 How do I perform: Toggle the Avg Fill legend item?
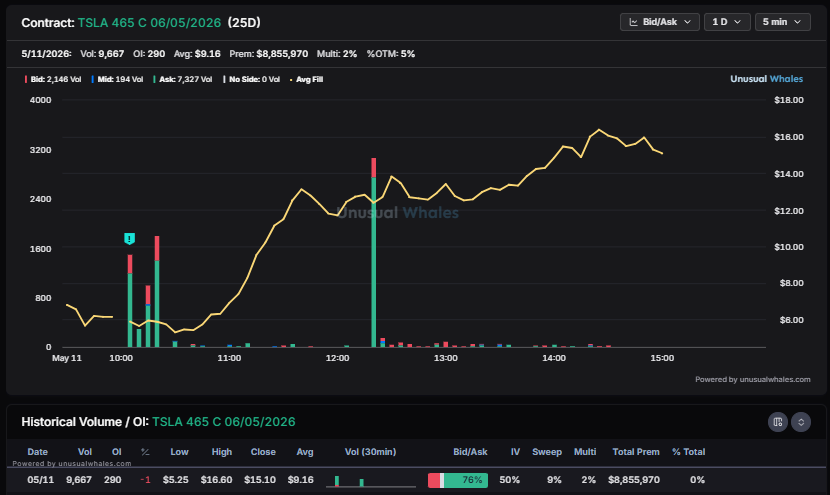point(306,79)
